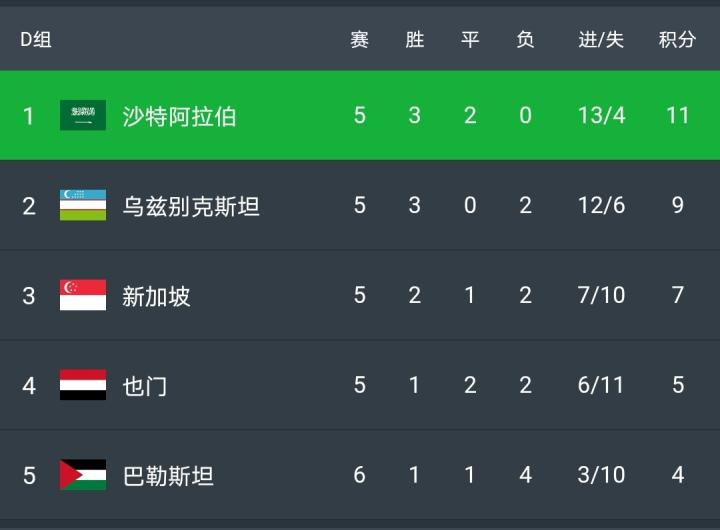Click the Palestine flag icon
The width and height of the screenshot is (720, 530).
pos(83,475)
